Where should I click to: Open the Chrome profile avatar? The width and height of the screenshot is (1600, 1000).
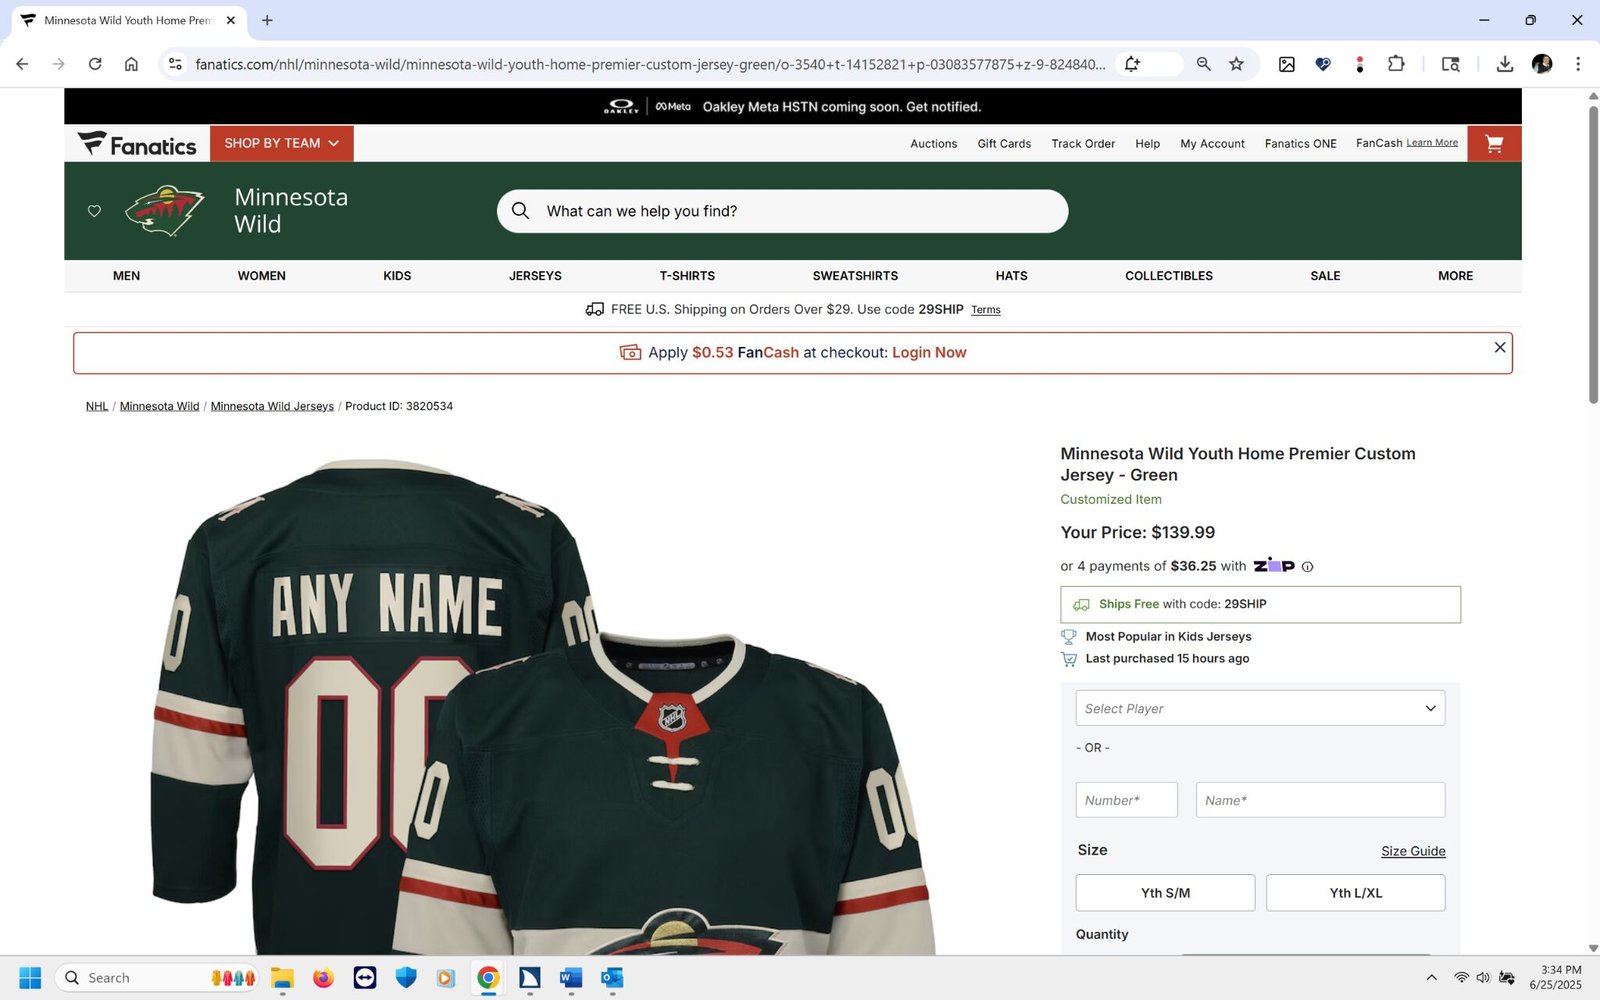(1542, 64)
